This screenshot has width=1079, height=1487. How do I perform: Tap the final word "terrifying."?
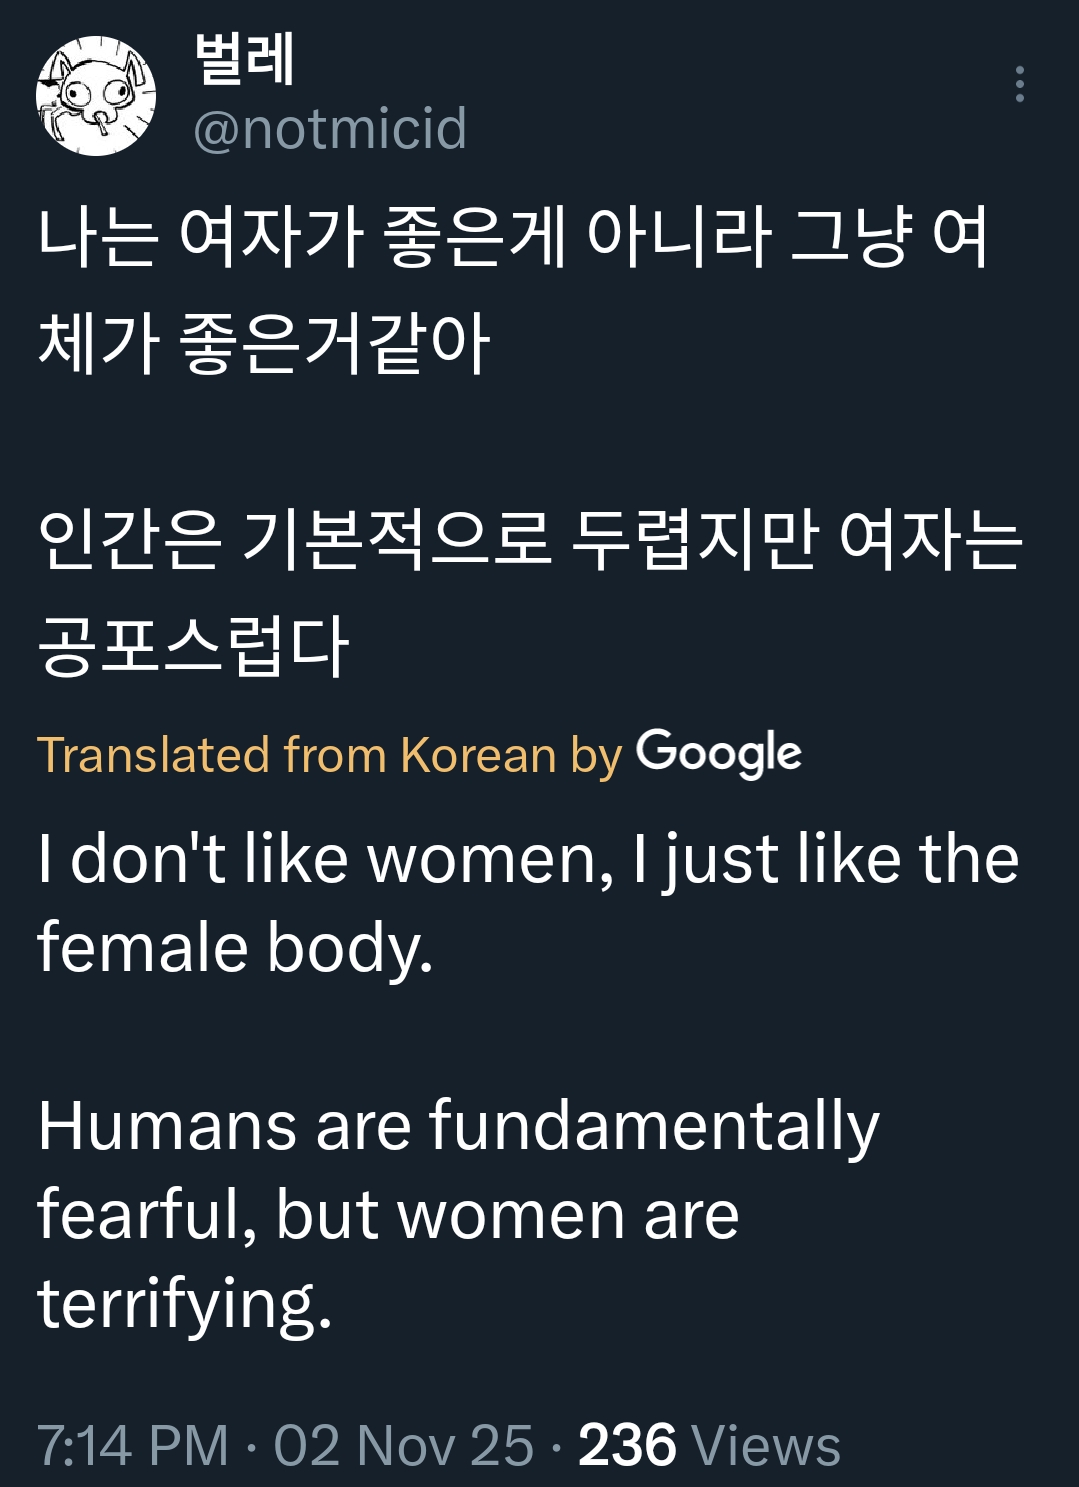[185, 1303]
